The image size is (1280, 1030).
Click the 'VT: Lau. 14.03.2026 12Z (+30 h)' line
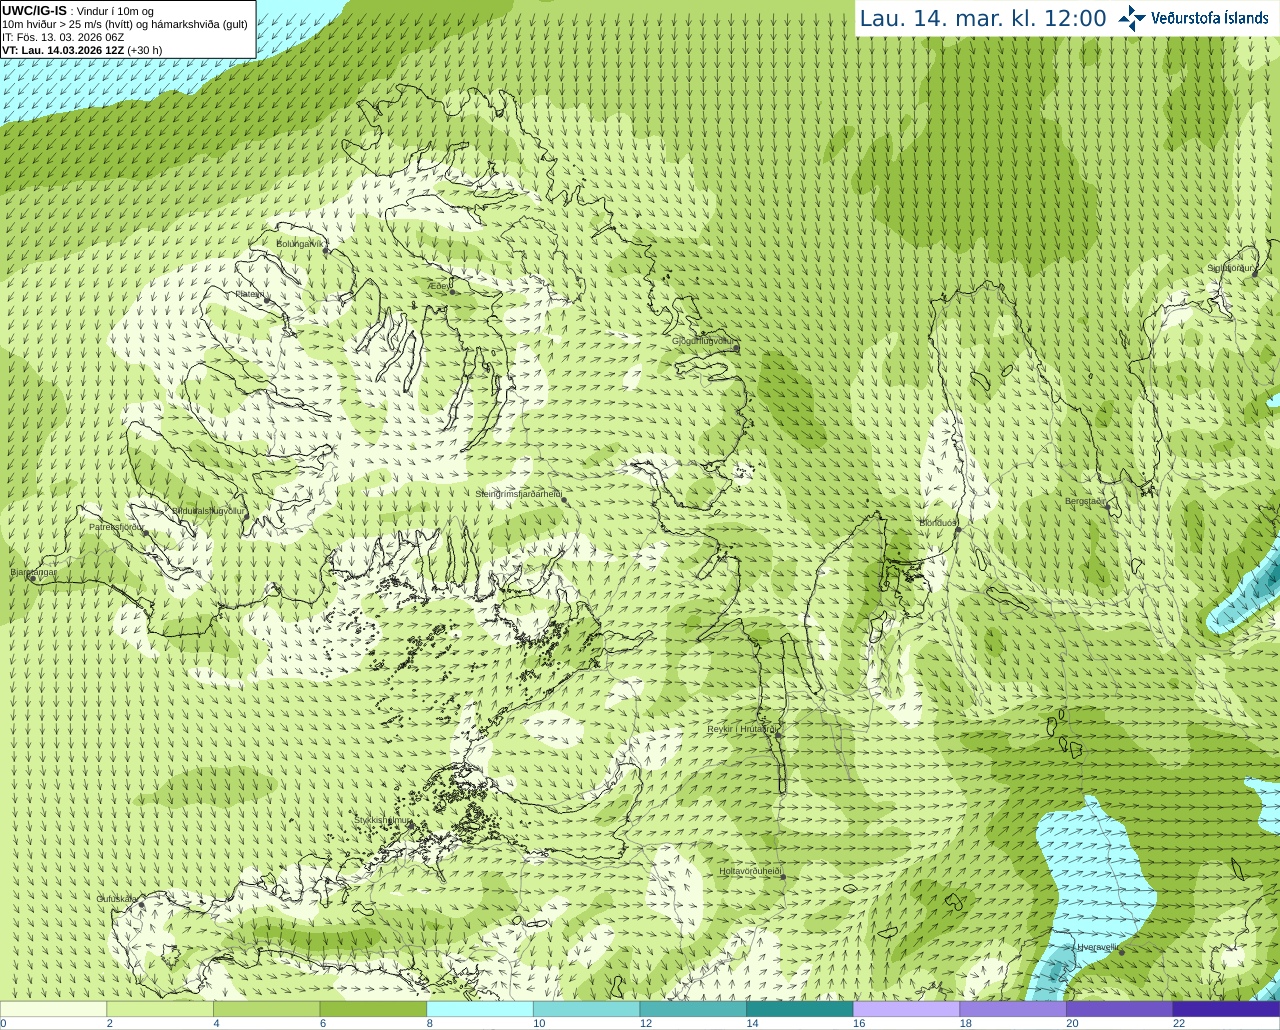point(82,50)
